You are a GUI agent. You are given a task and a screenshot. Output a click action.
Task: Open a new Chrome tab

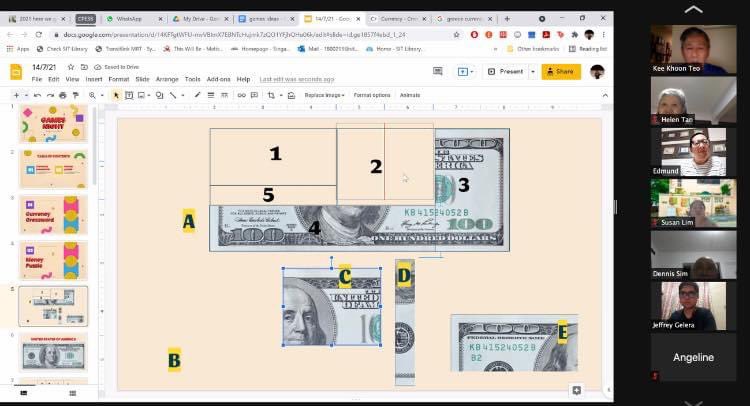click(507, 19)
